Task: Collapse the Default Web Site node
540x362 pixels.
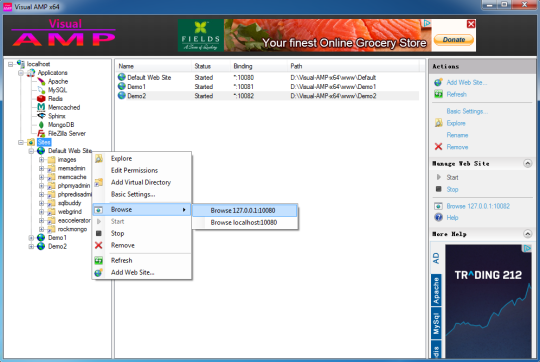Action: (x=31, y=151)
